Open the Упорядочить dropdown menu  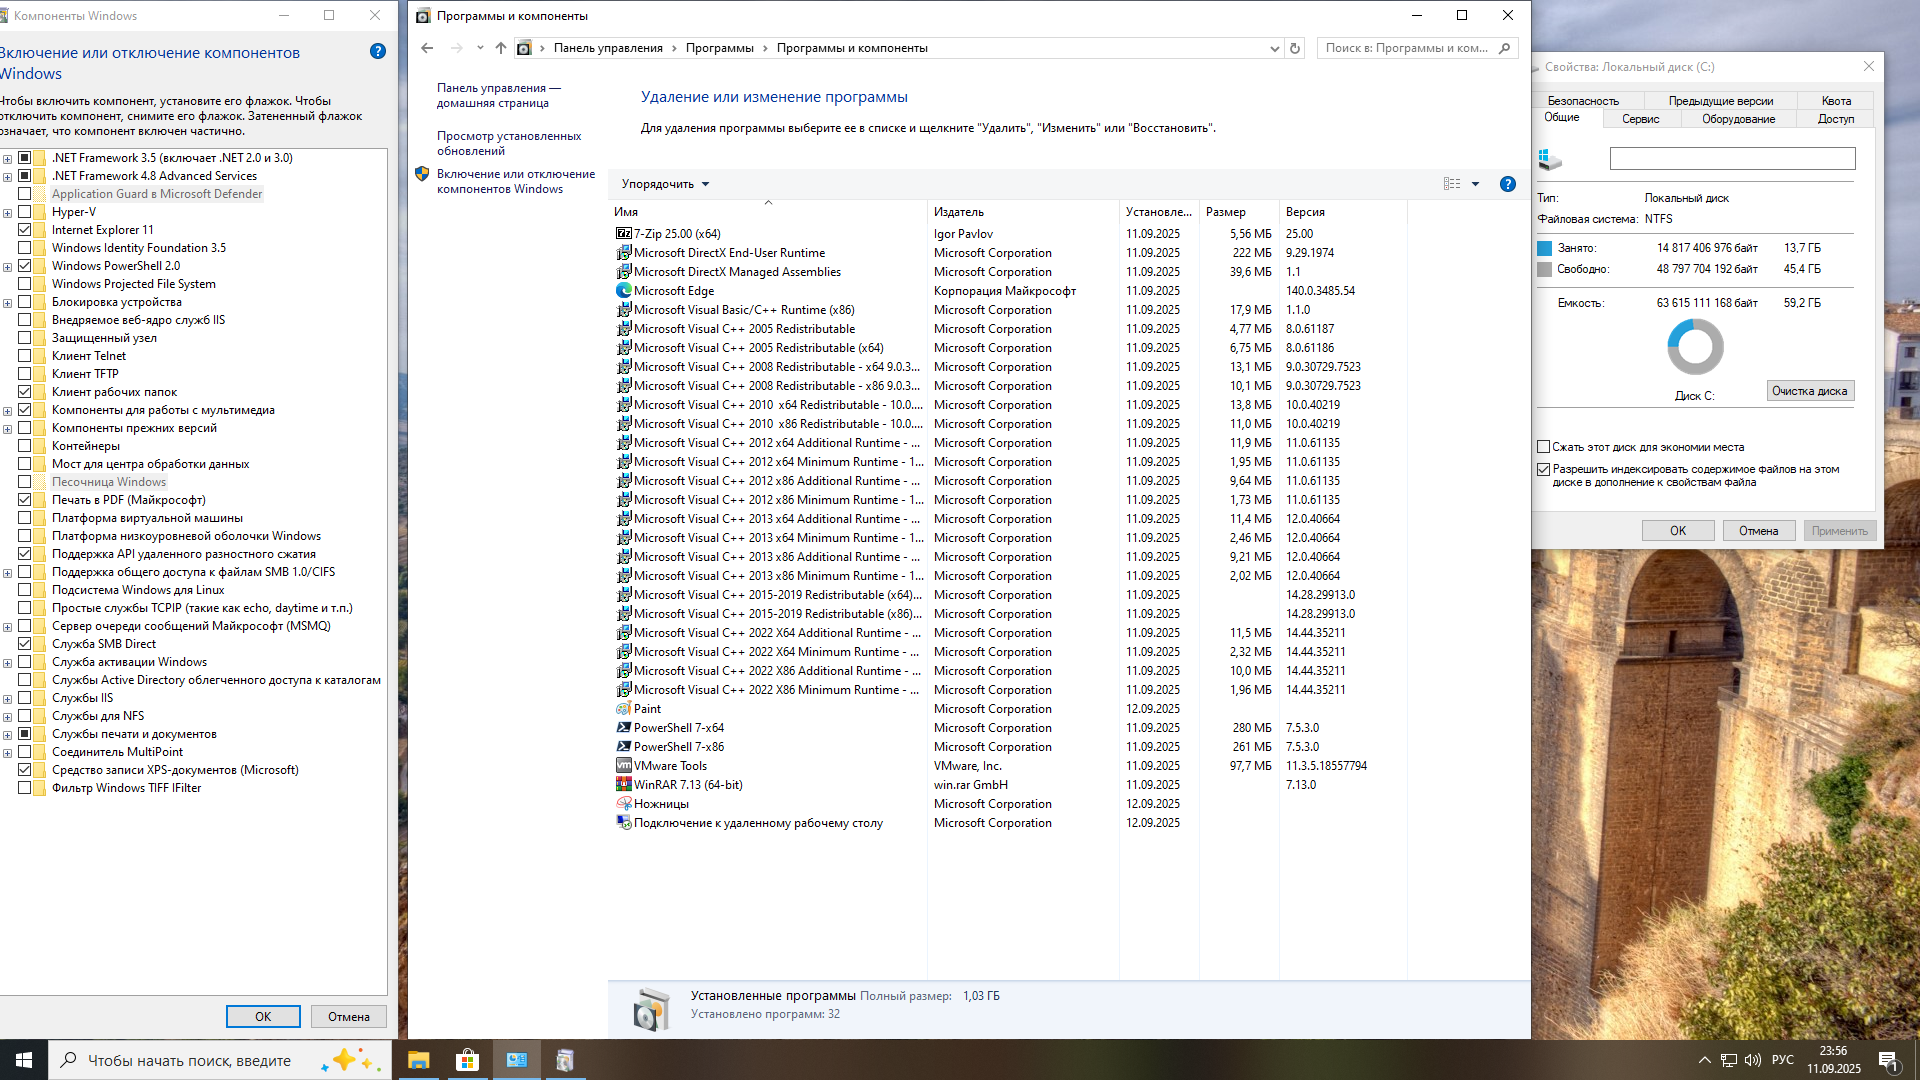[x=665, y=184]
